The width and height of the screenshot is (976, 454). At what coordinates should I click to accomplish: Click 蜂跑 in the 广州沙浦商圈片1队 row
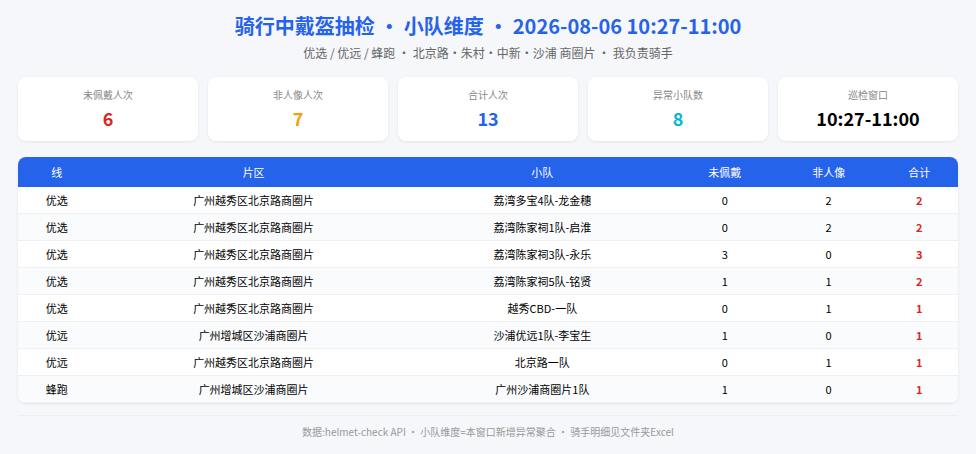(57, 390)
